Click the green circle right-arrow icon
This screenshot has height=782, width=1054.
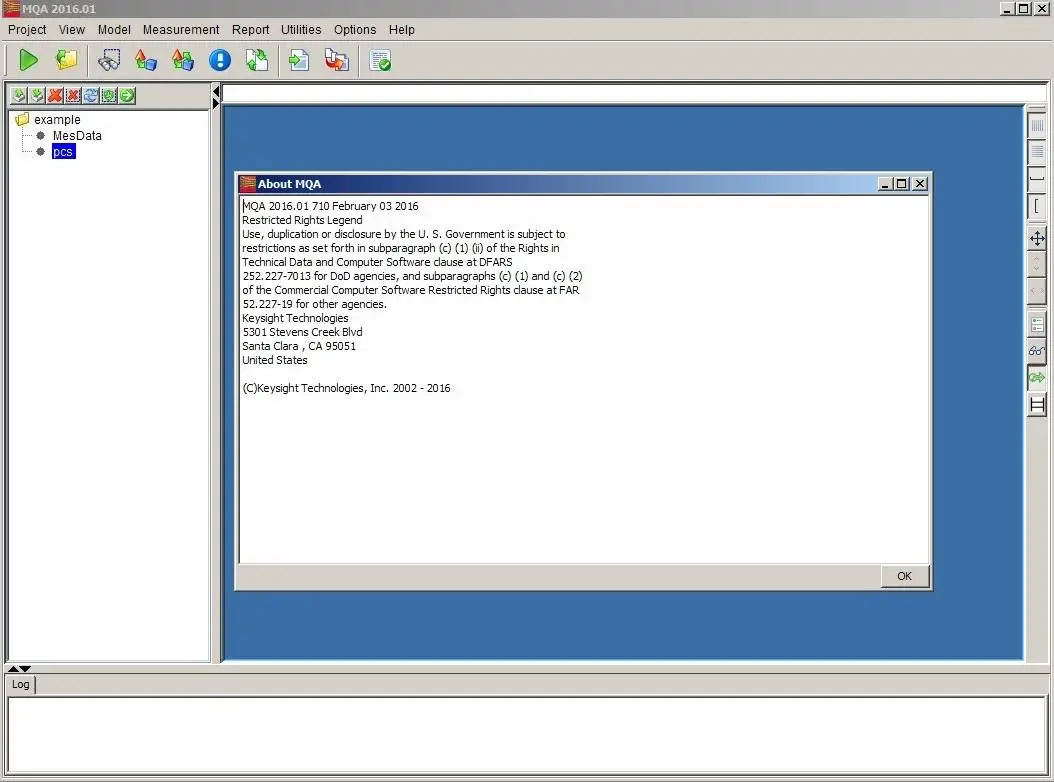click(127, 95)
